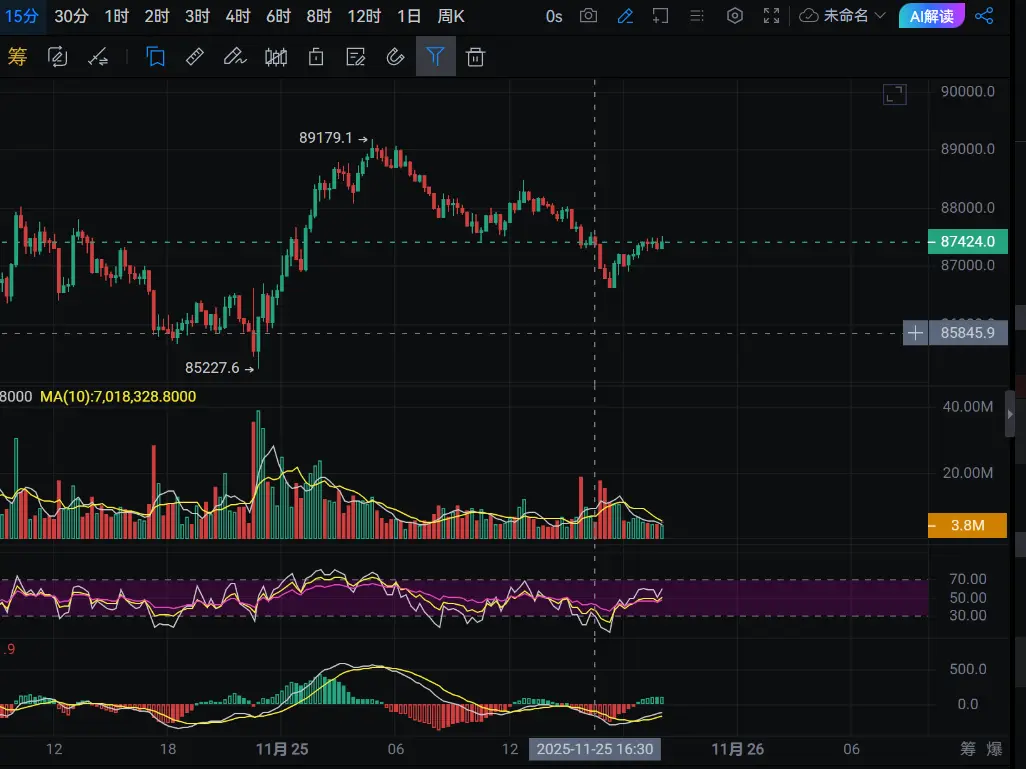Click the paperclip attach icon

[395, 57]
